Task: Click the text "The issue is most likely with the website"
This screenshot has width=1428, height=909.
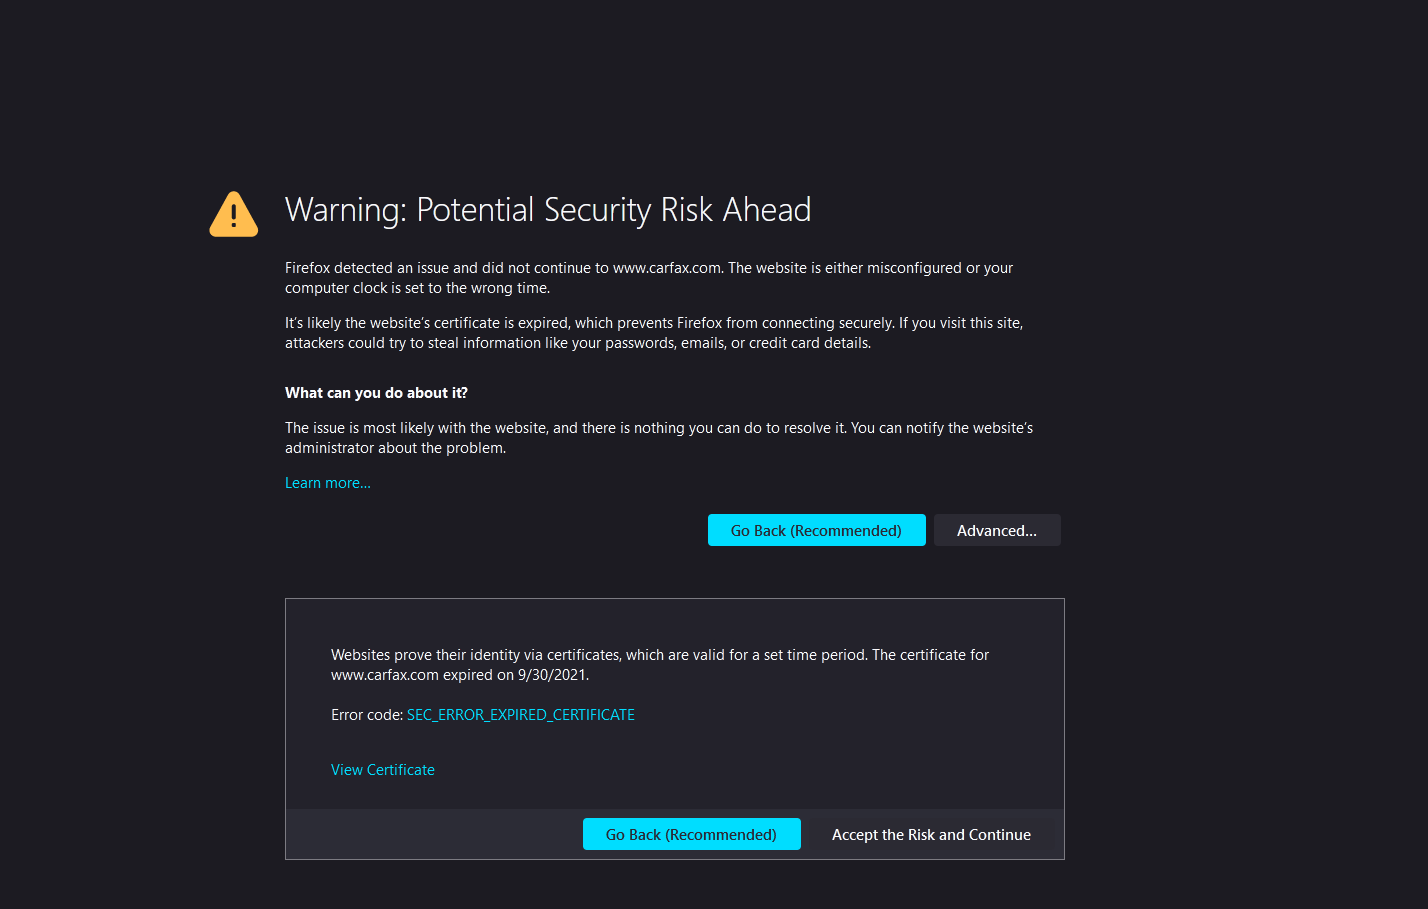Action: click(x=416, y=428)
